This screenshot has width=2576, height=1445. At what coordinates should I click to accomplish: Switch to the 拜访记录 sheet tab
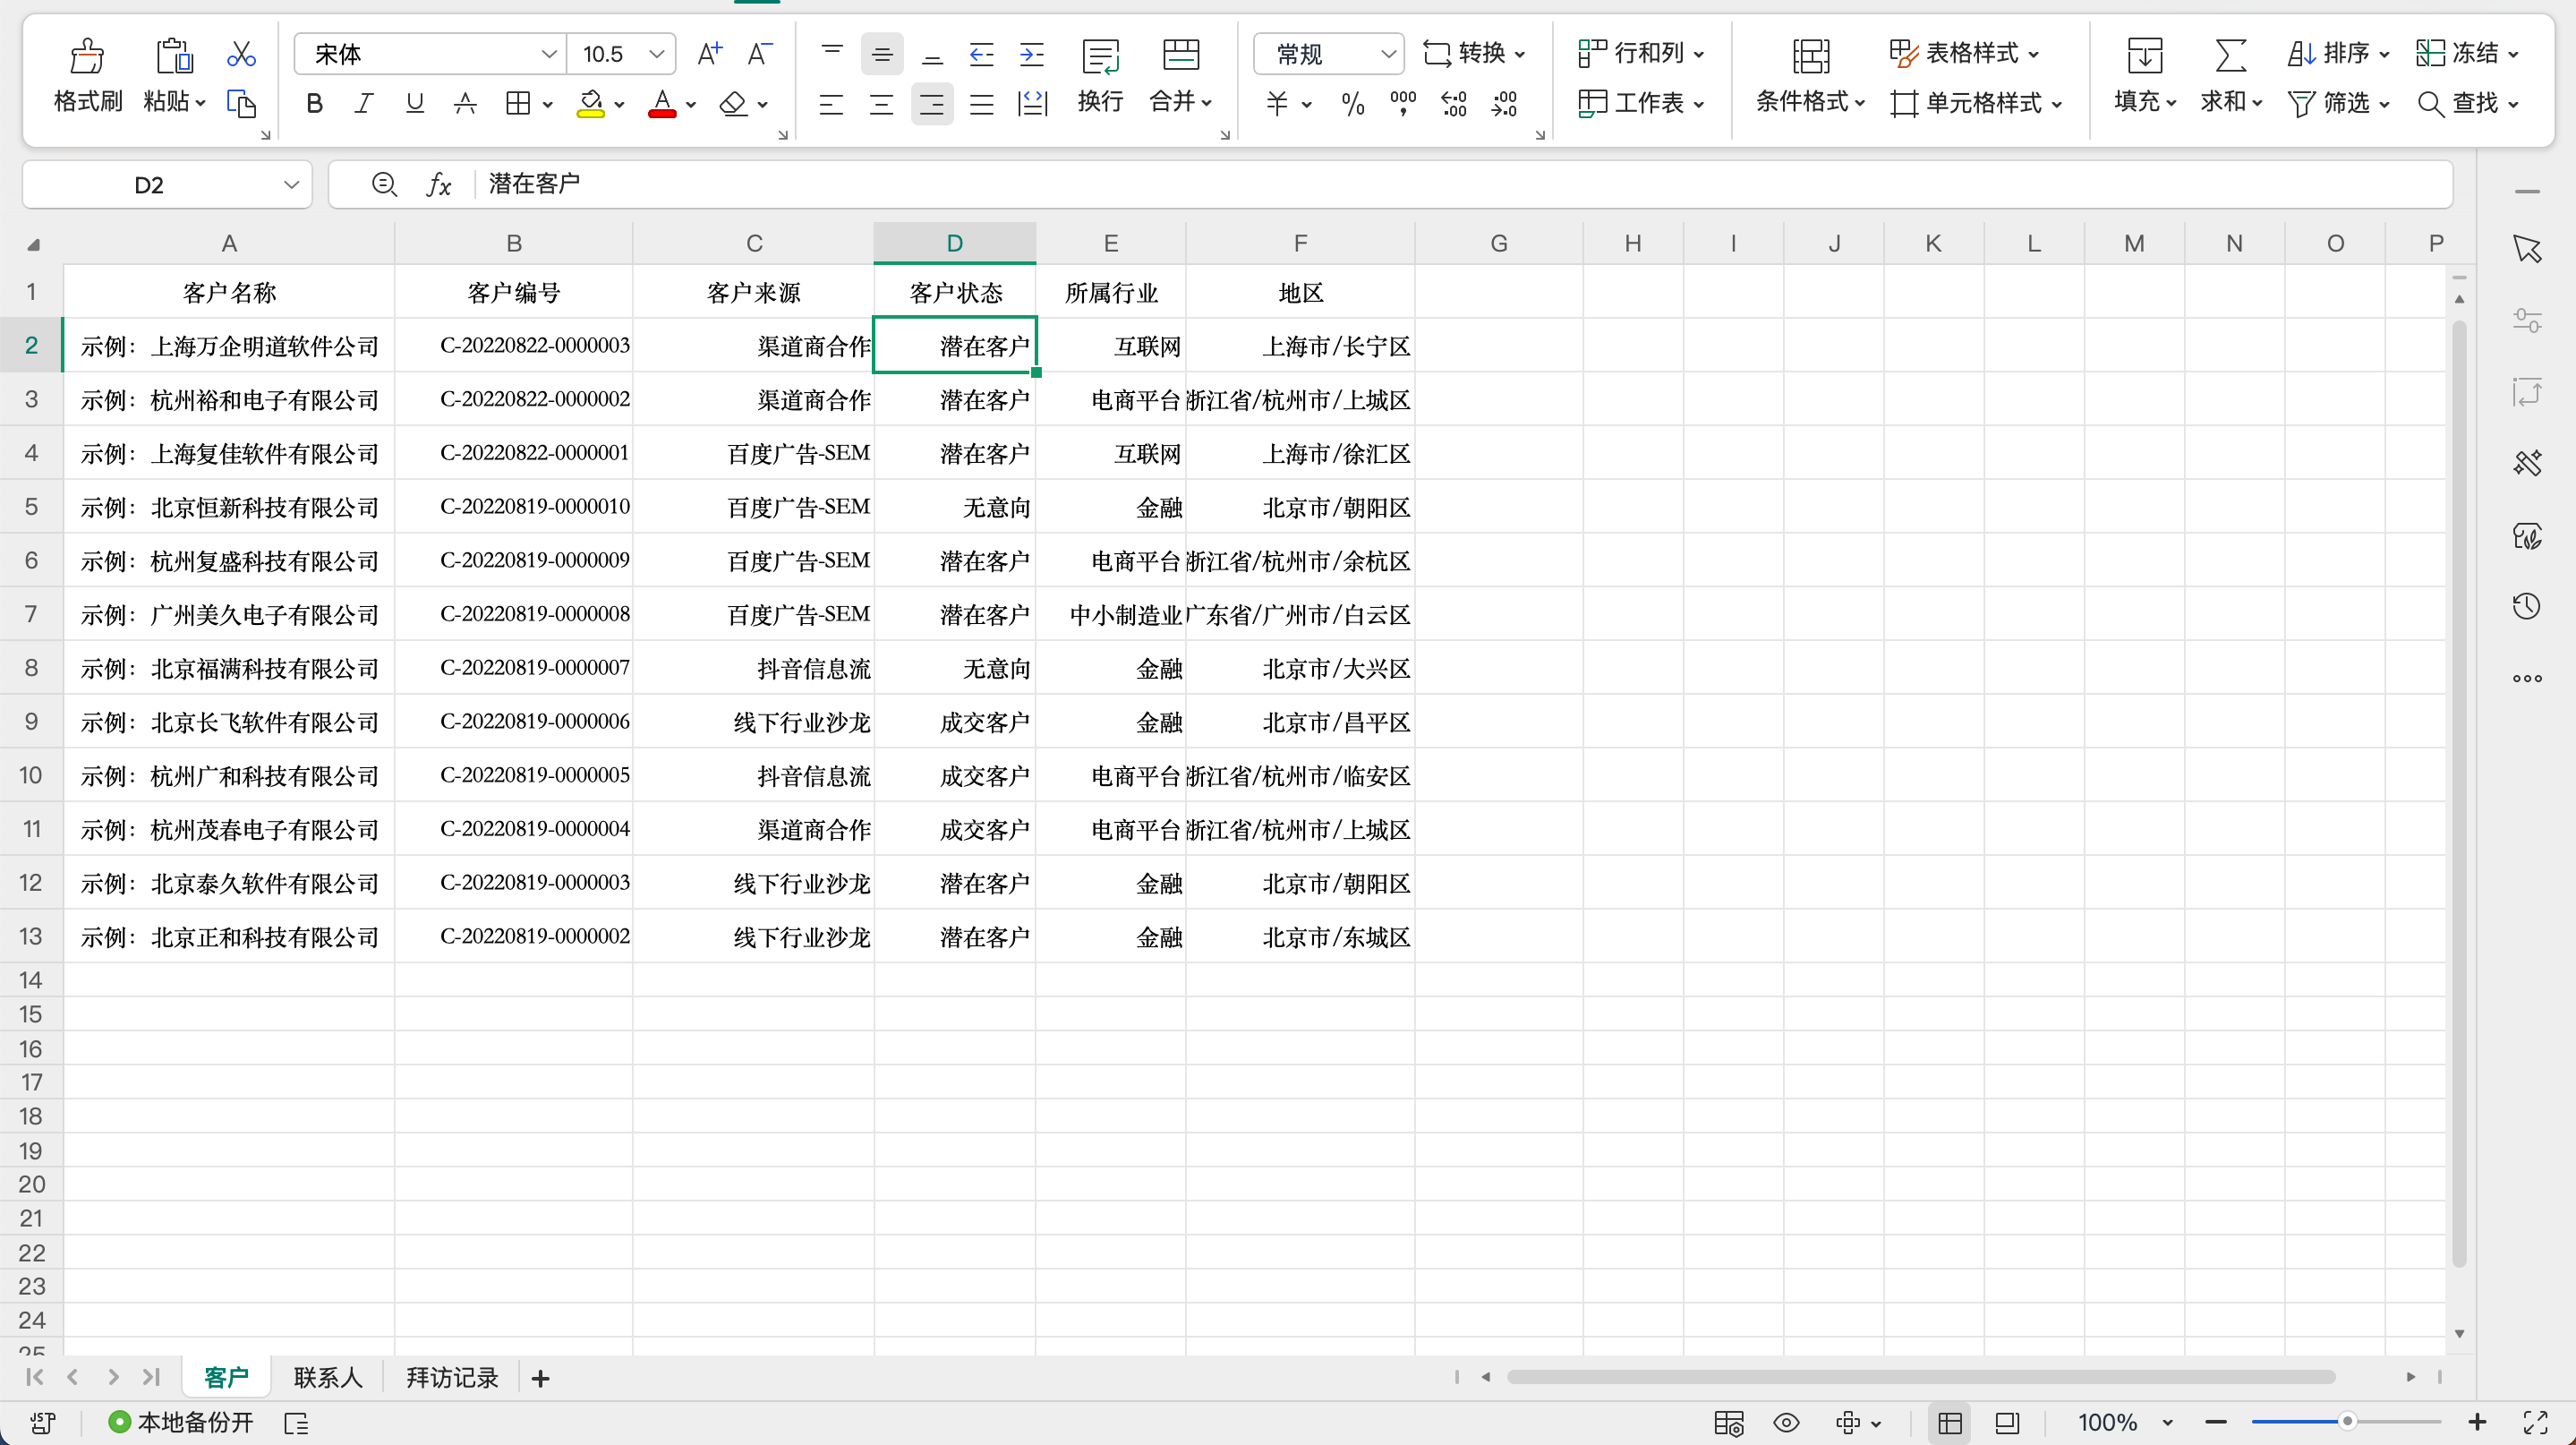452,1377
